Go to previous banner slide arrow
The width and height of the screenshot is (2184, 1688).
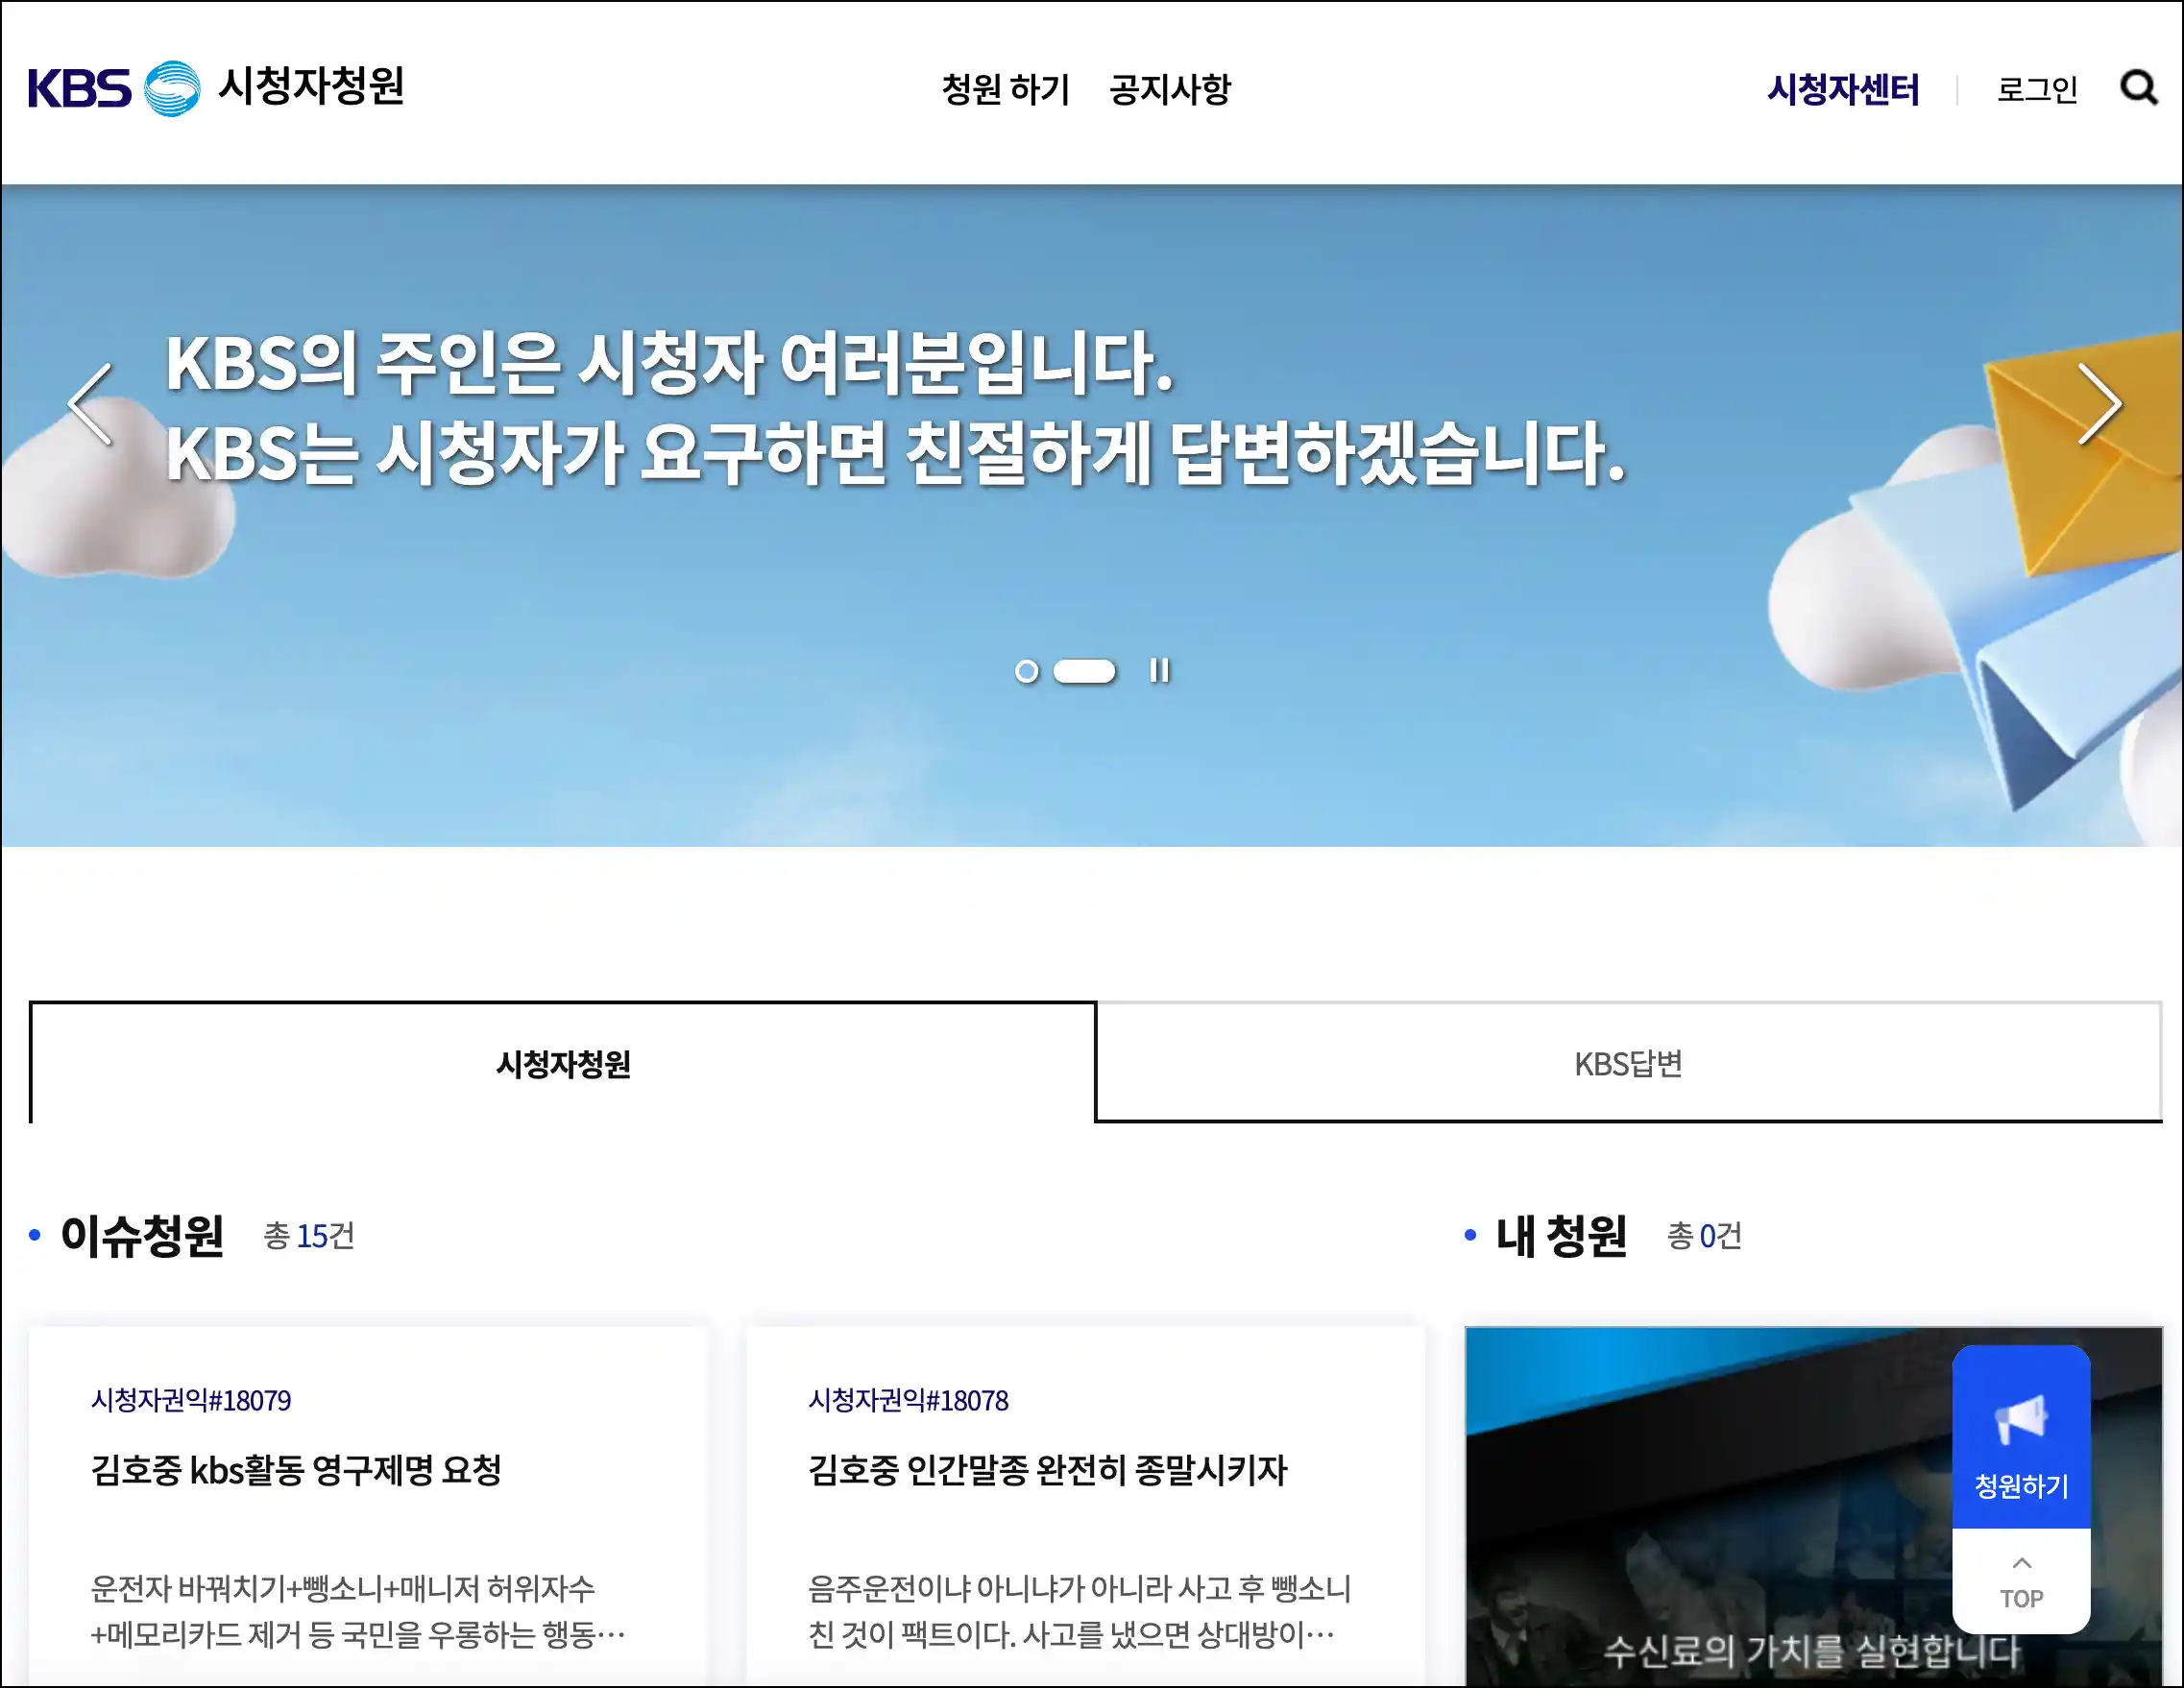click(x=90, y=404)
